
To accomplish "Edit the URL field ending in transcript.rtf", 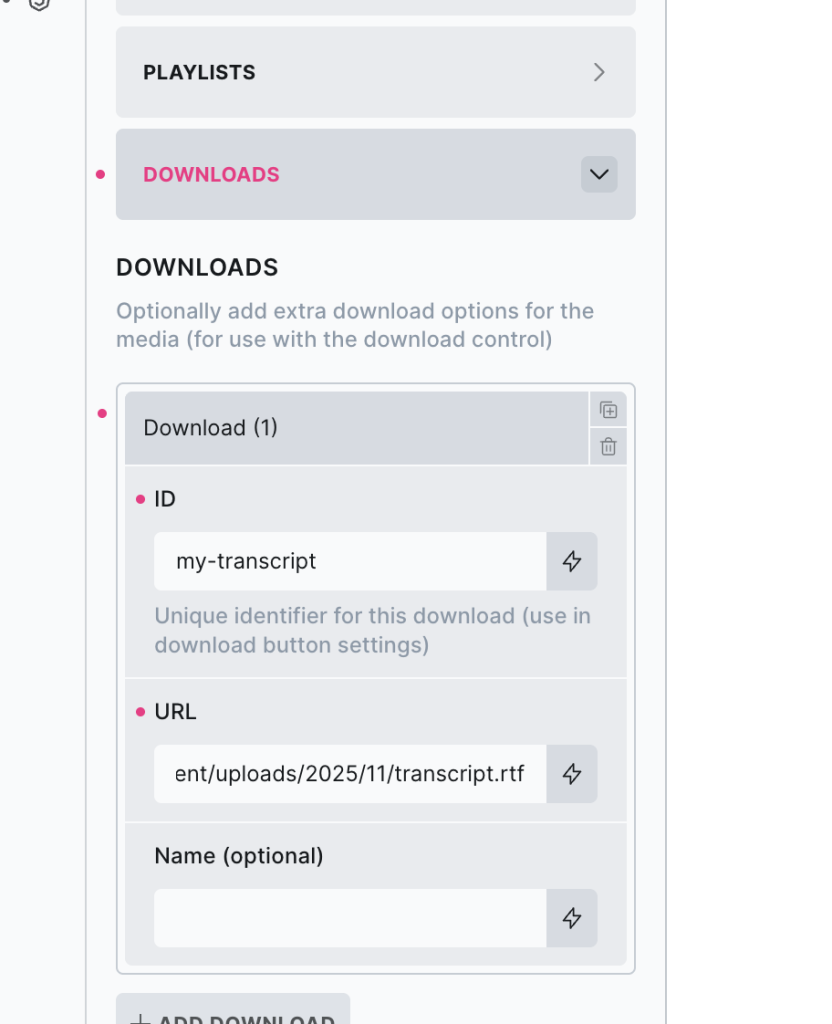I will (x=350, y=774).
